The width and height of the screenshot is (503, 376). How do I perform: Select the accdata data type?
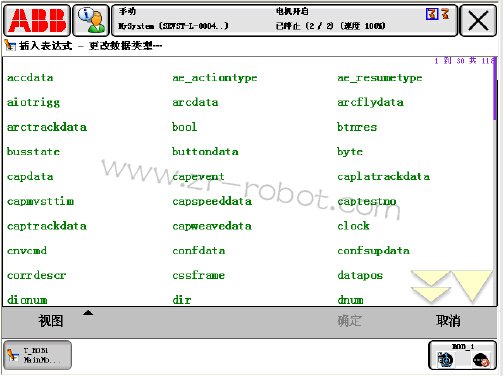tap(30, 78)
